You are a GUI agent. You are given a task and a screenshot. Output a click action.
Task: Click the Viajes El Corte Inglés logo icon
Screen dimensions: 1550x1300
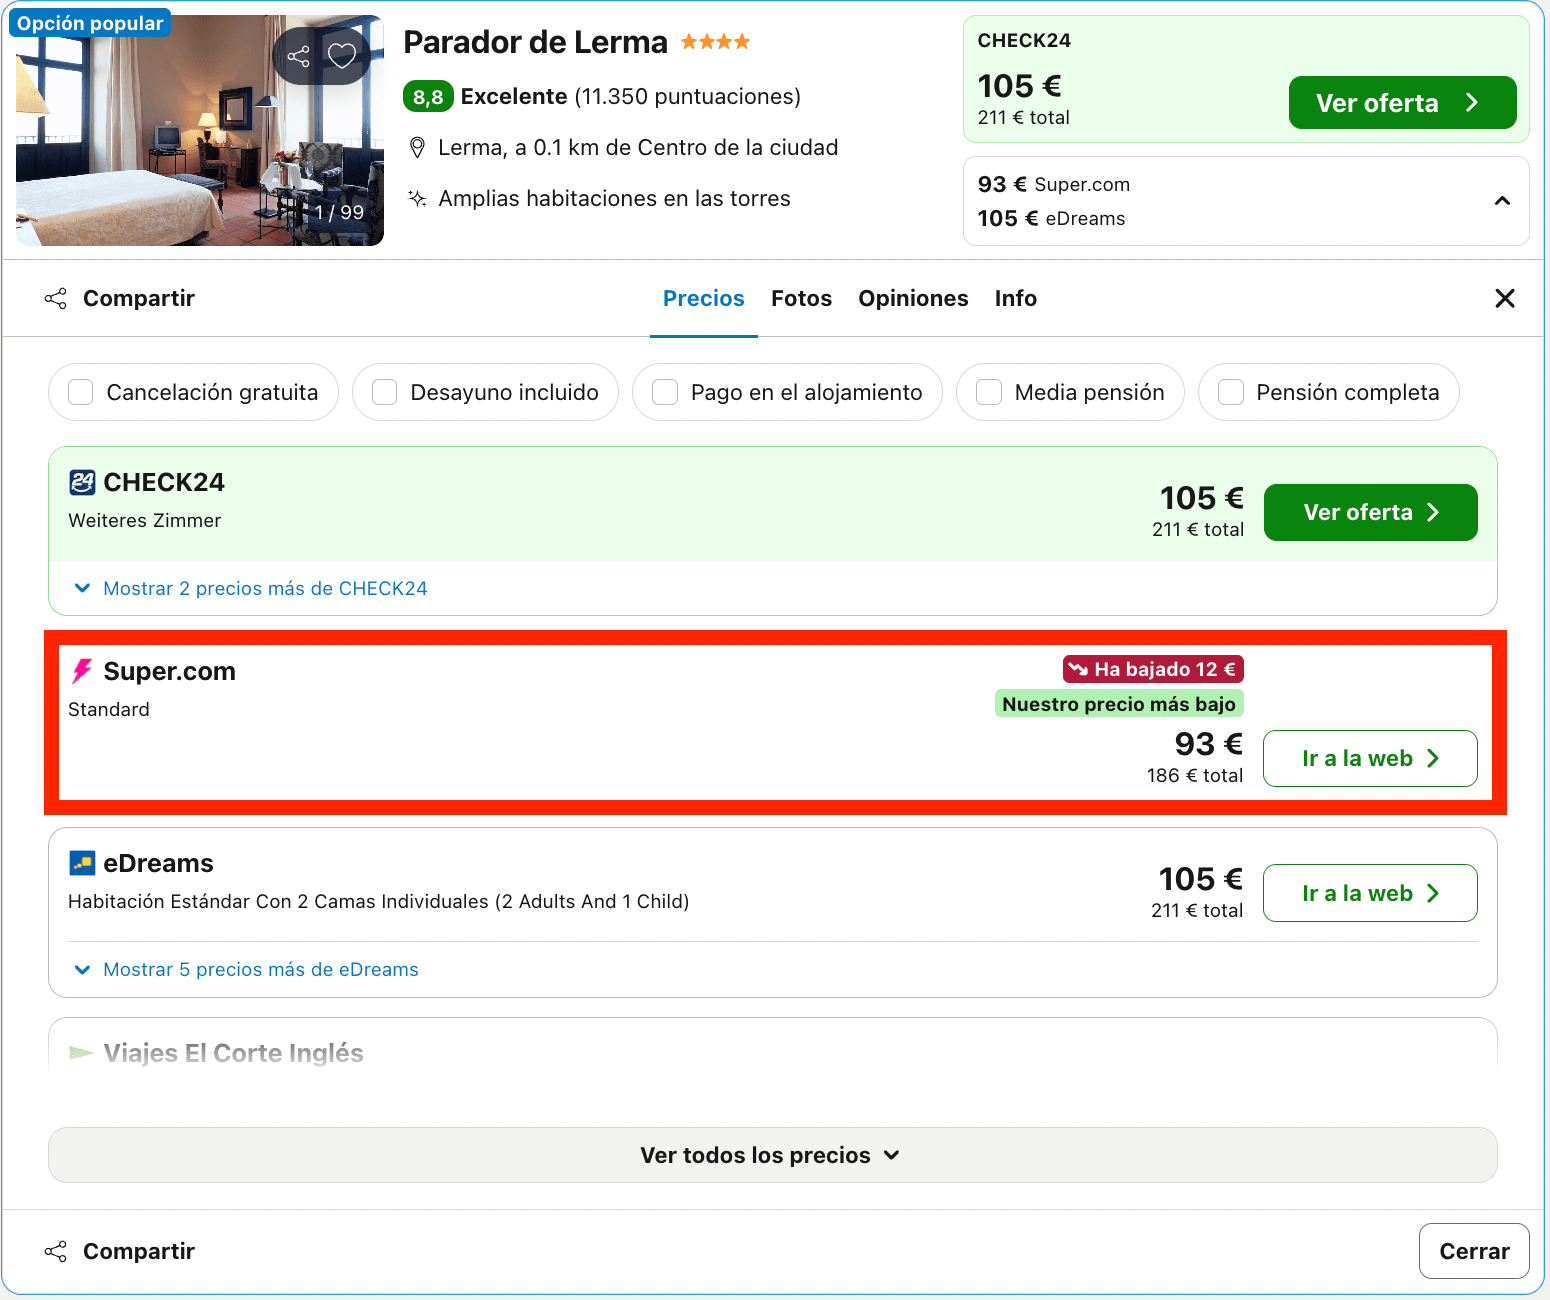(x=82, y=1053)
